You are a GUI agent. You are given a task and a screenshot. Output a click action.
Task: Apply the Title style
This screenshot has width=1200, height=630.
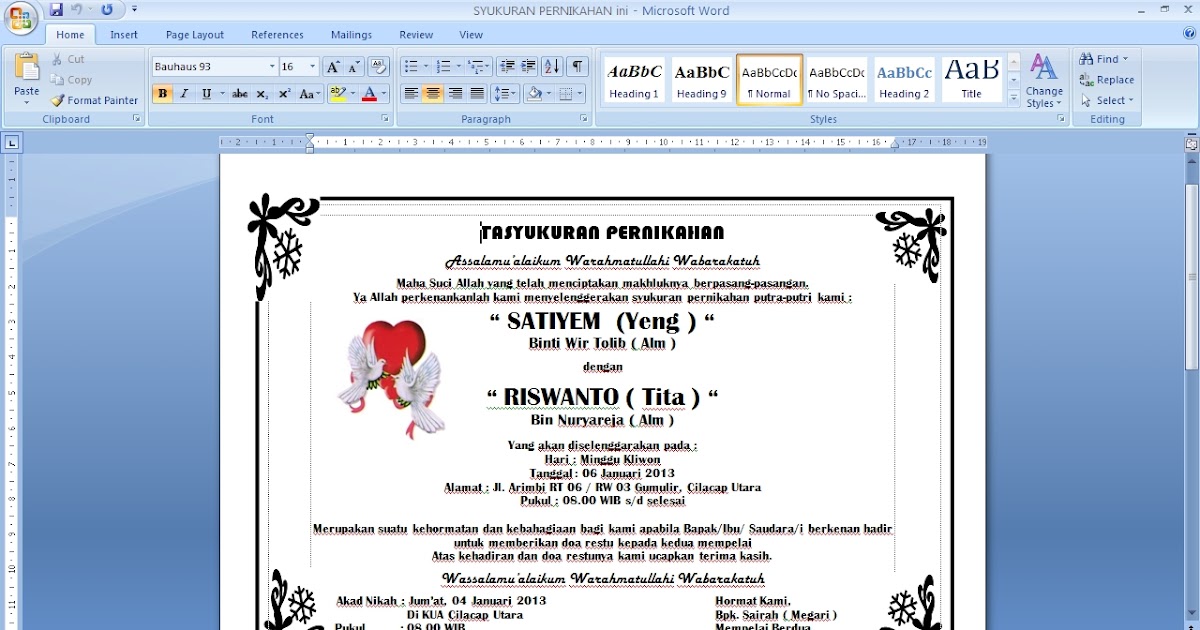coord(971,80)
